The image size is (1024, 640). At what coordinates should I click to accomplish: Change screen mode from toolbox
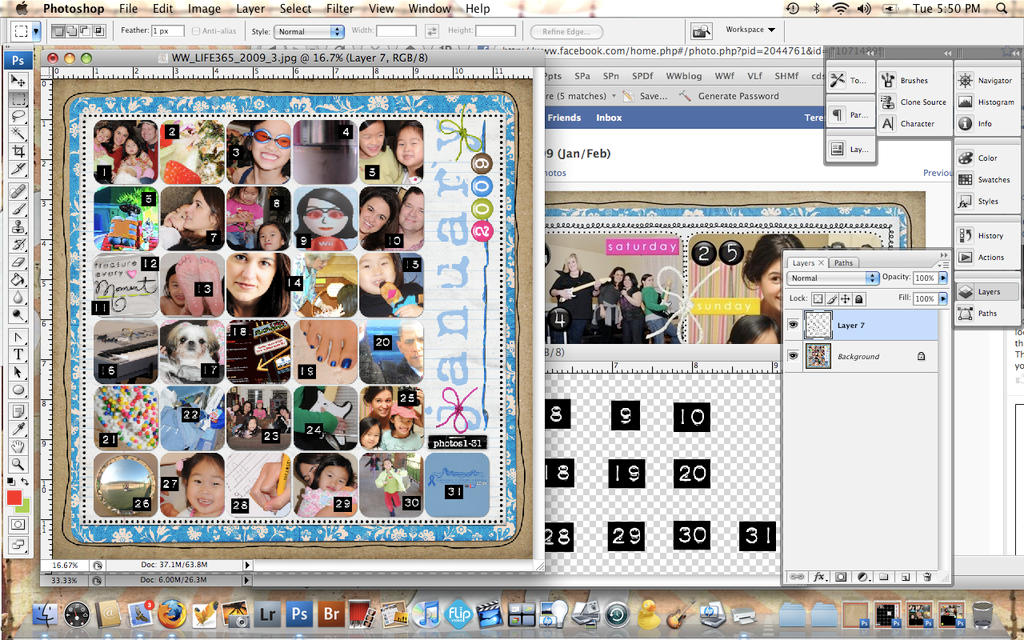pos(18,544)
